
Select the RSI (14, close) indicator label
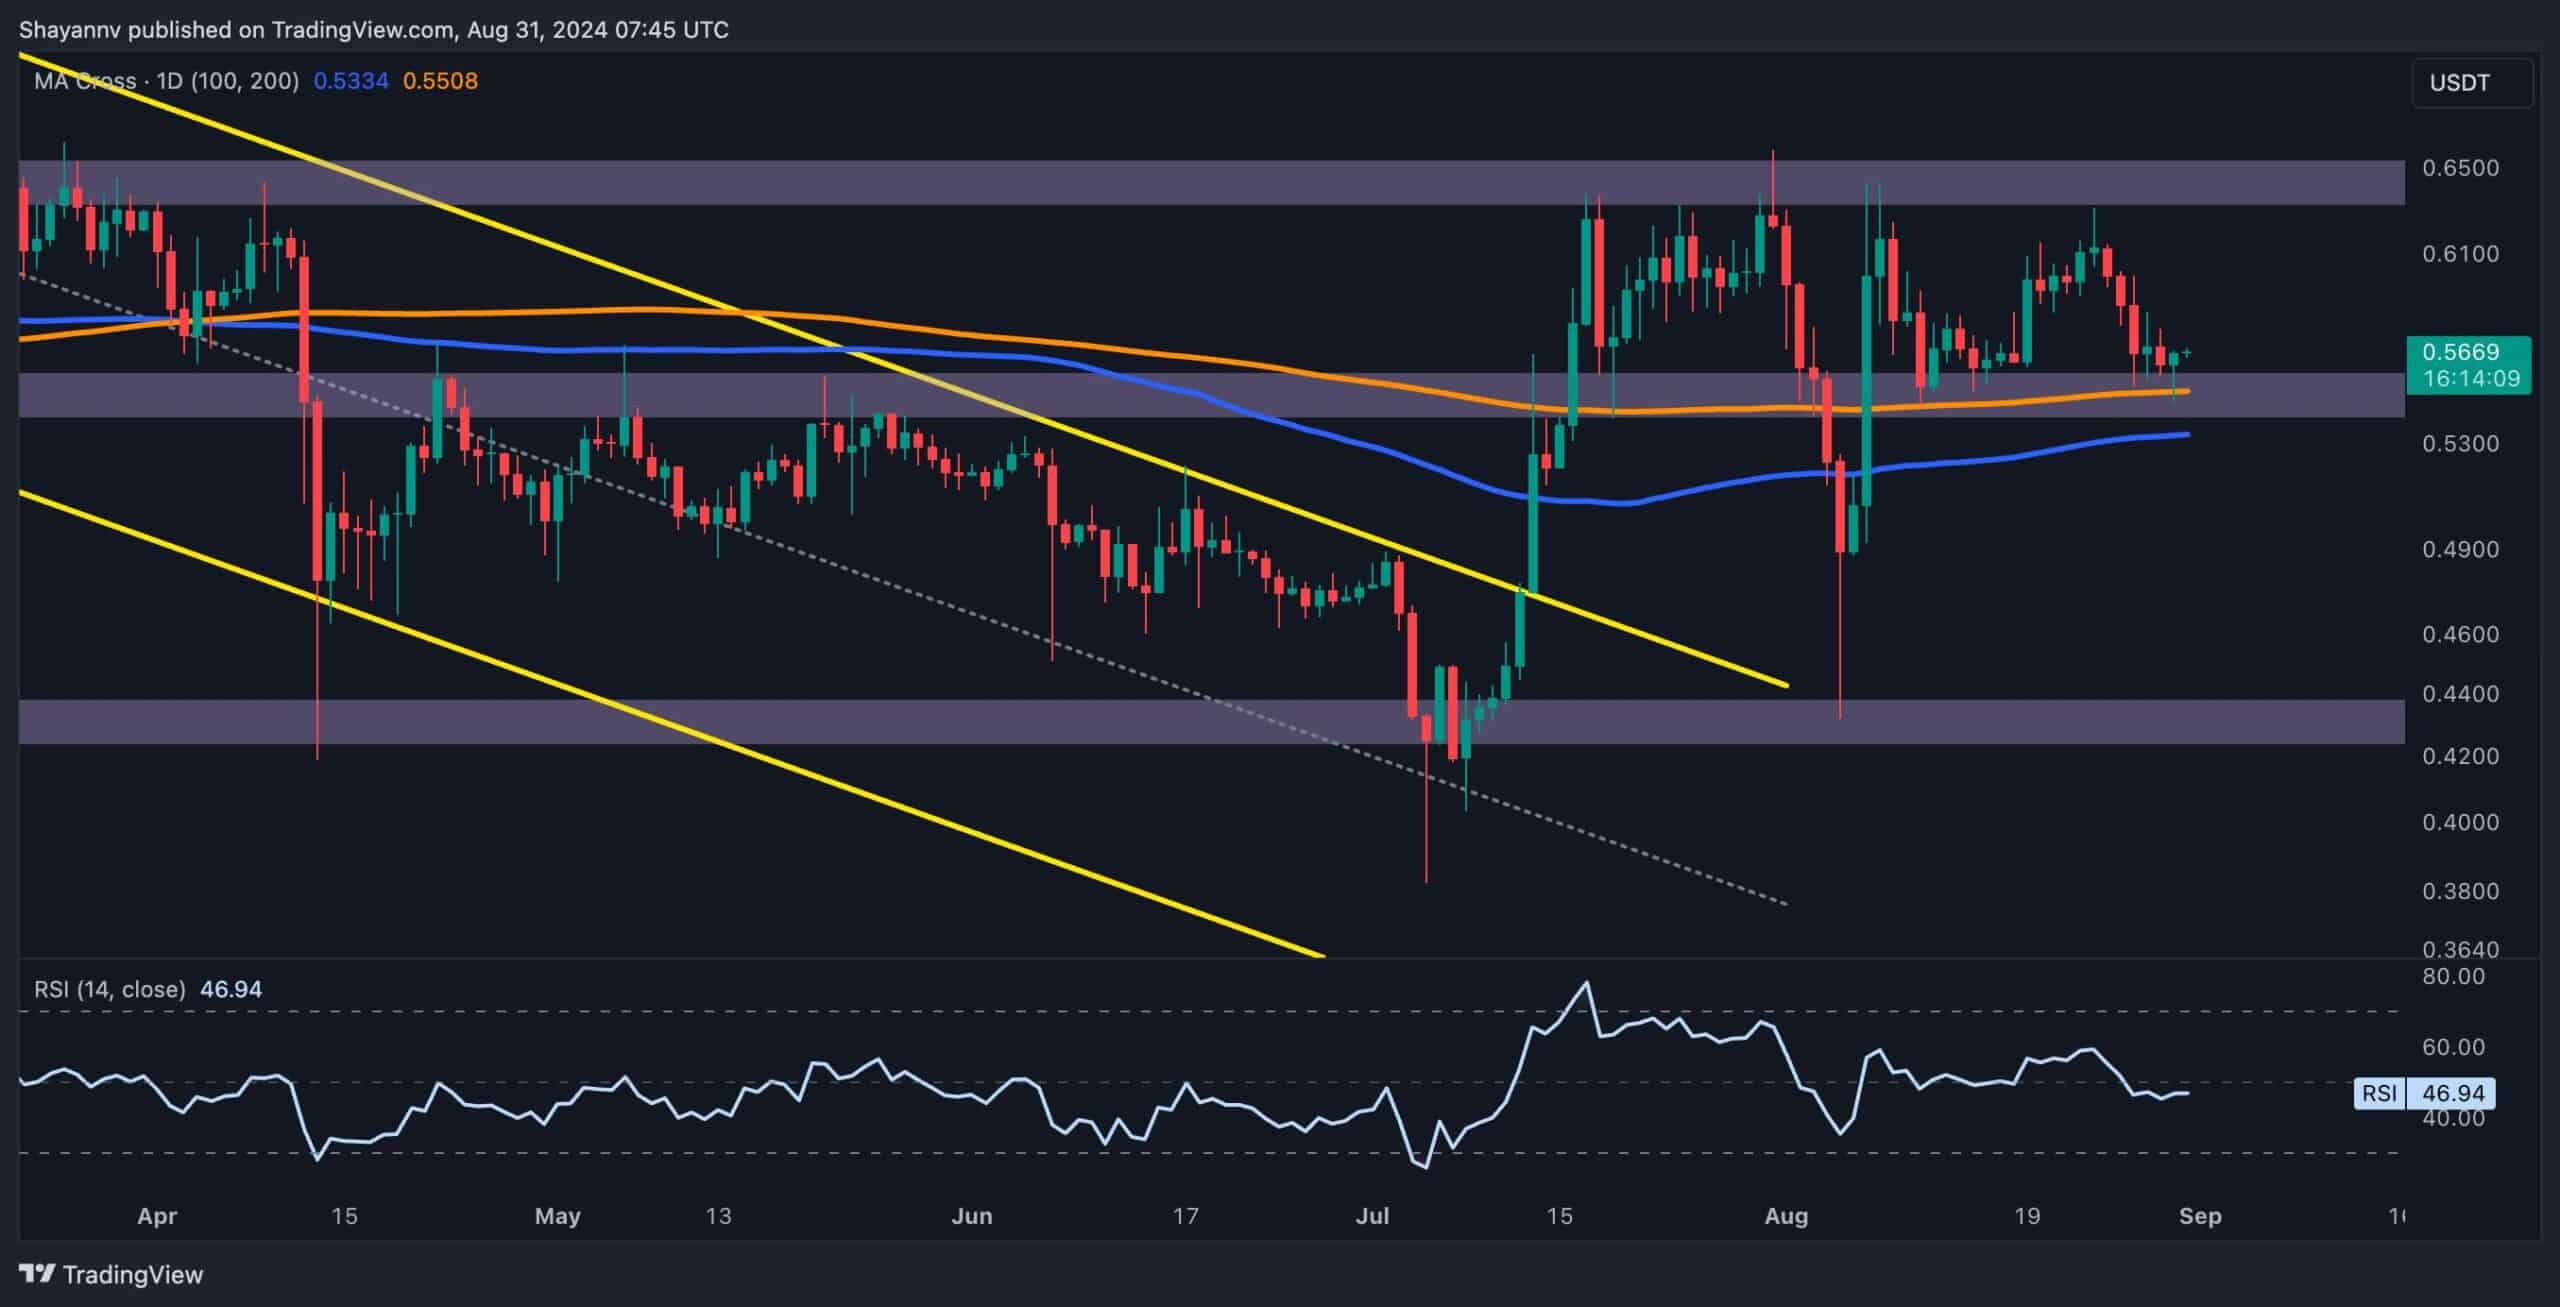click(110, 989)
